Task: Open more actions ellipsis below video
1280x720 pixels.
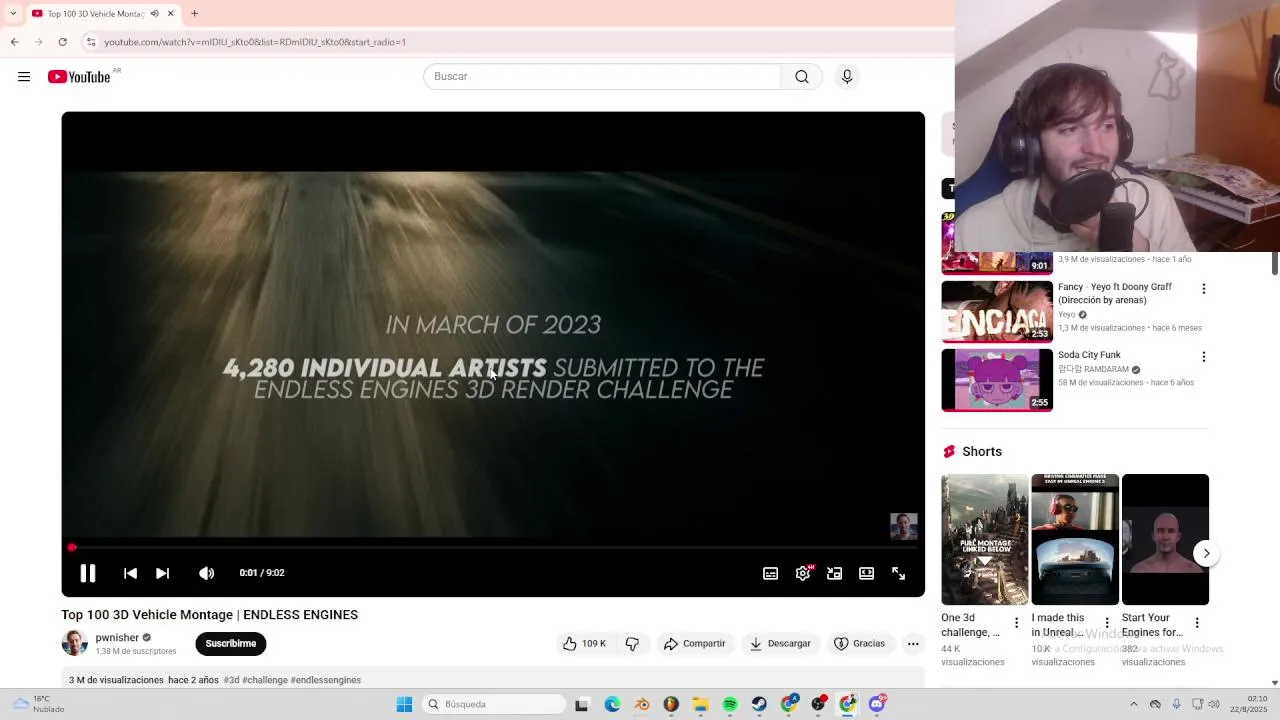Action: pyautogui.click(x=913, y=644)
